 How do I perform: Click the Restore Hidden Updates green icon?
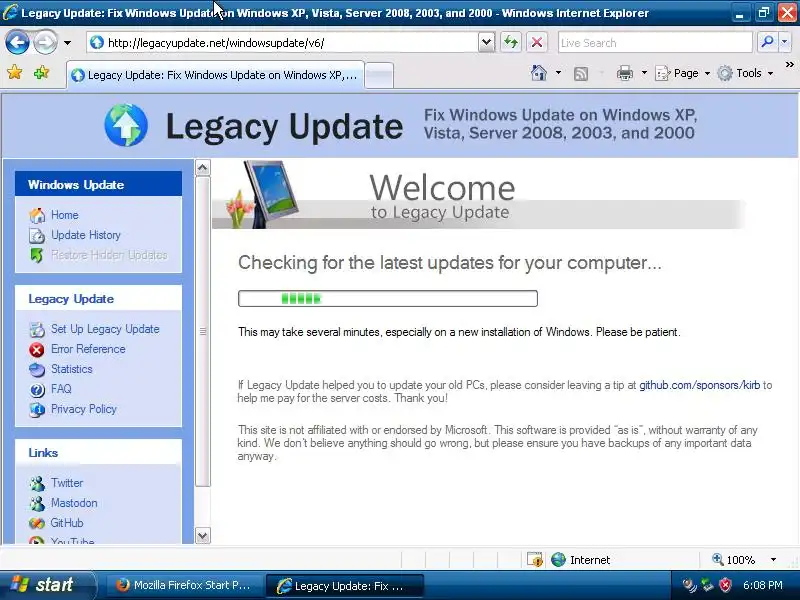coord(37,255)
